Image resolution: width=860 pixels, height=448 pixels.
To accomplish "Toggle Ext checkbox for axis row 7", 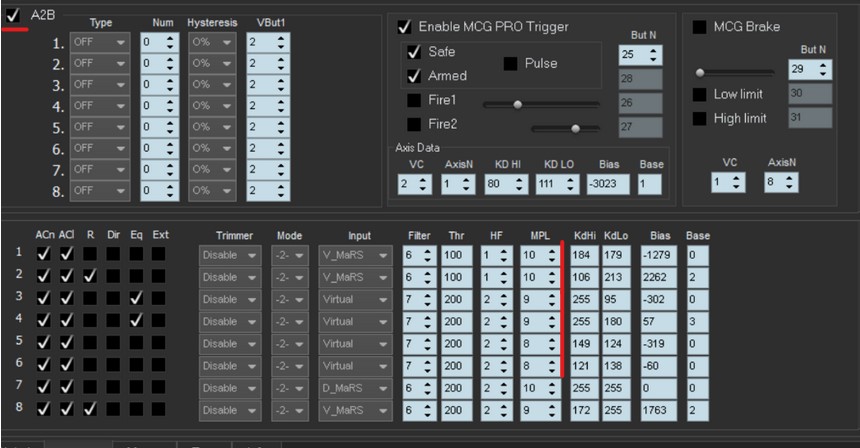I will click(159, 387).
